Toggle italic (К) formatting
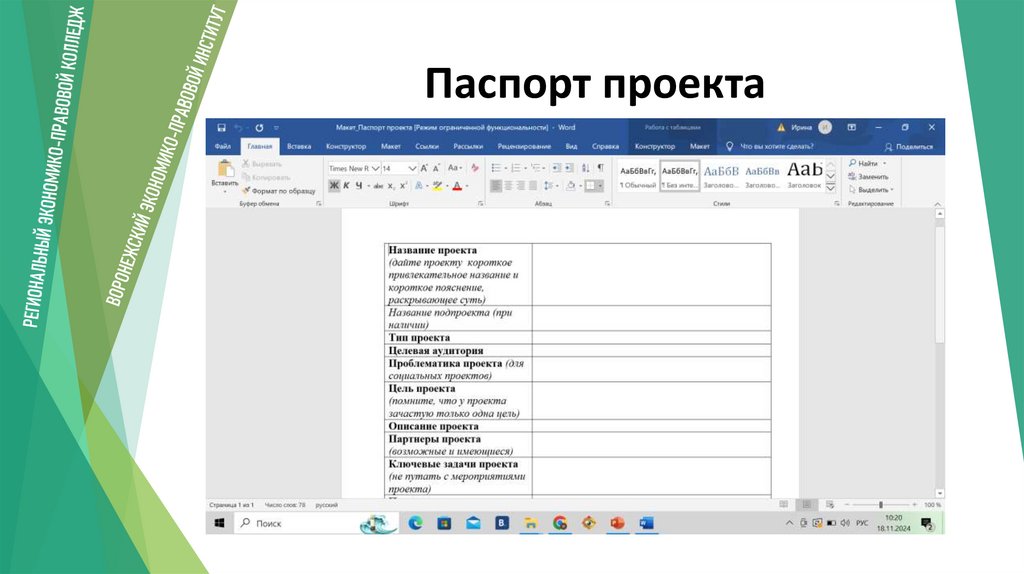The height and width of the screenshot is (574, 1024). point(345,186)
